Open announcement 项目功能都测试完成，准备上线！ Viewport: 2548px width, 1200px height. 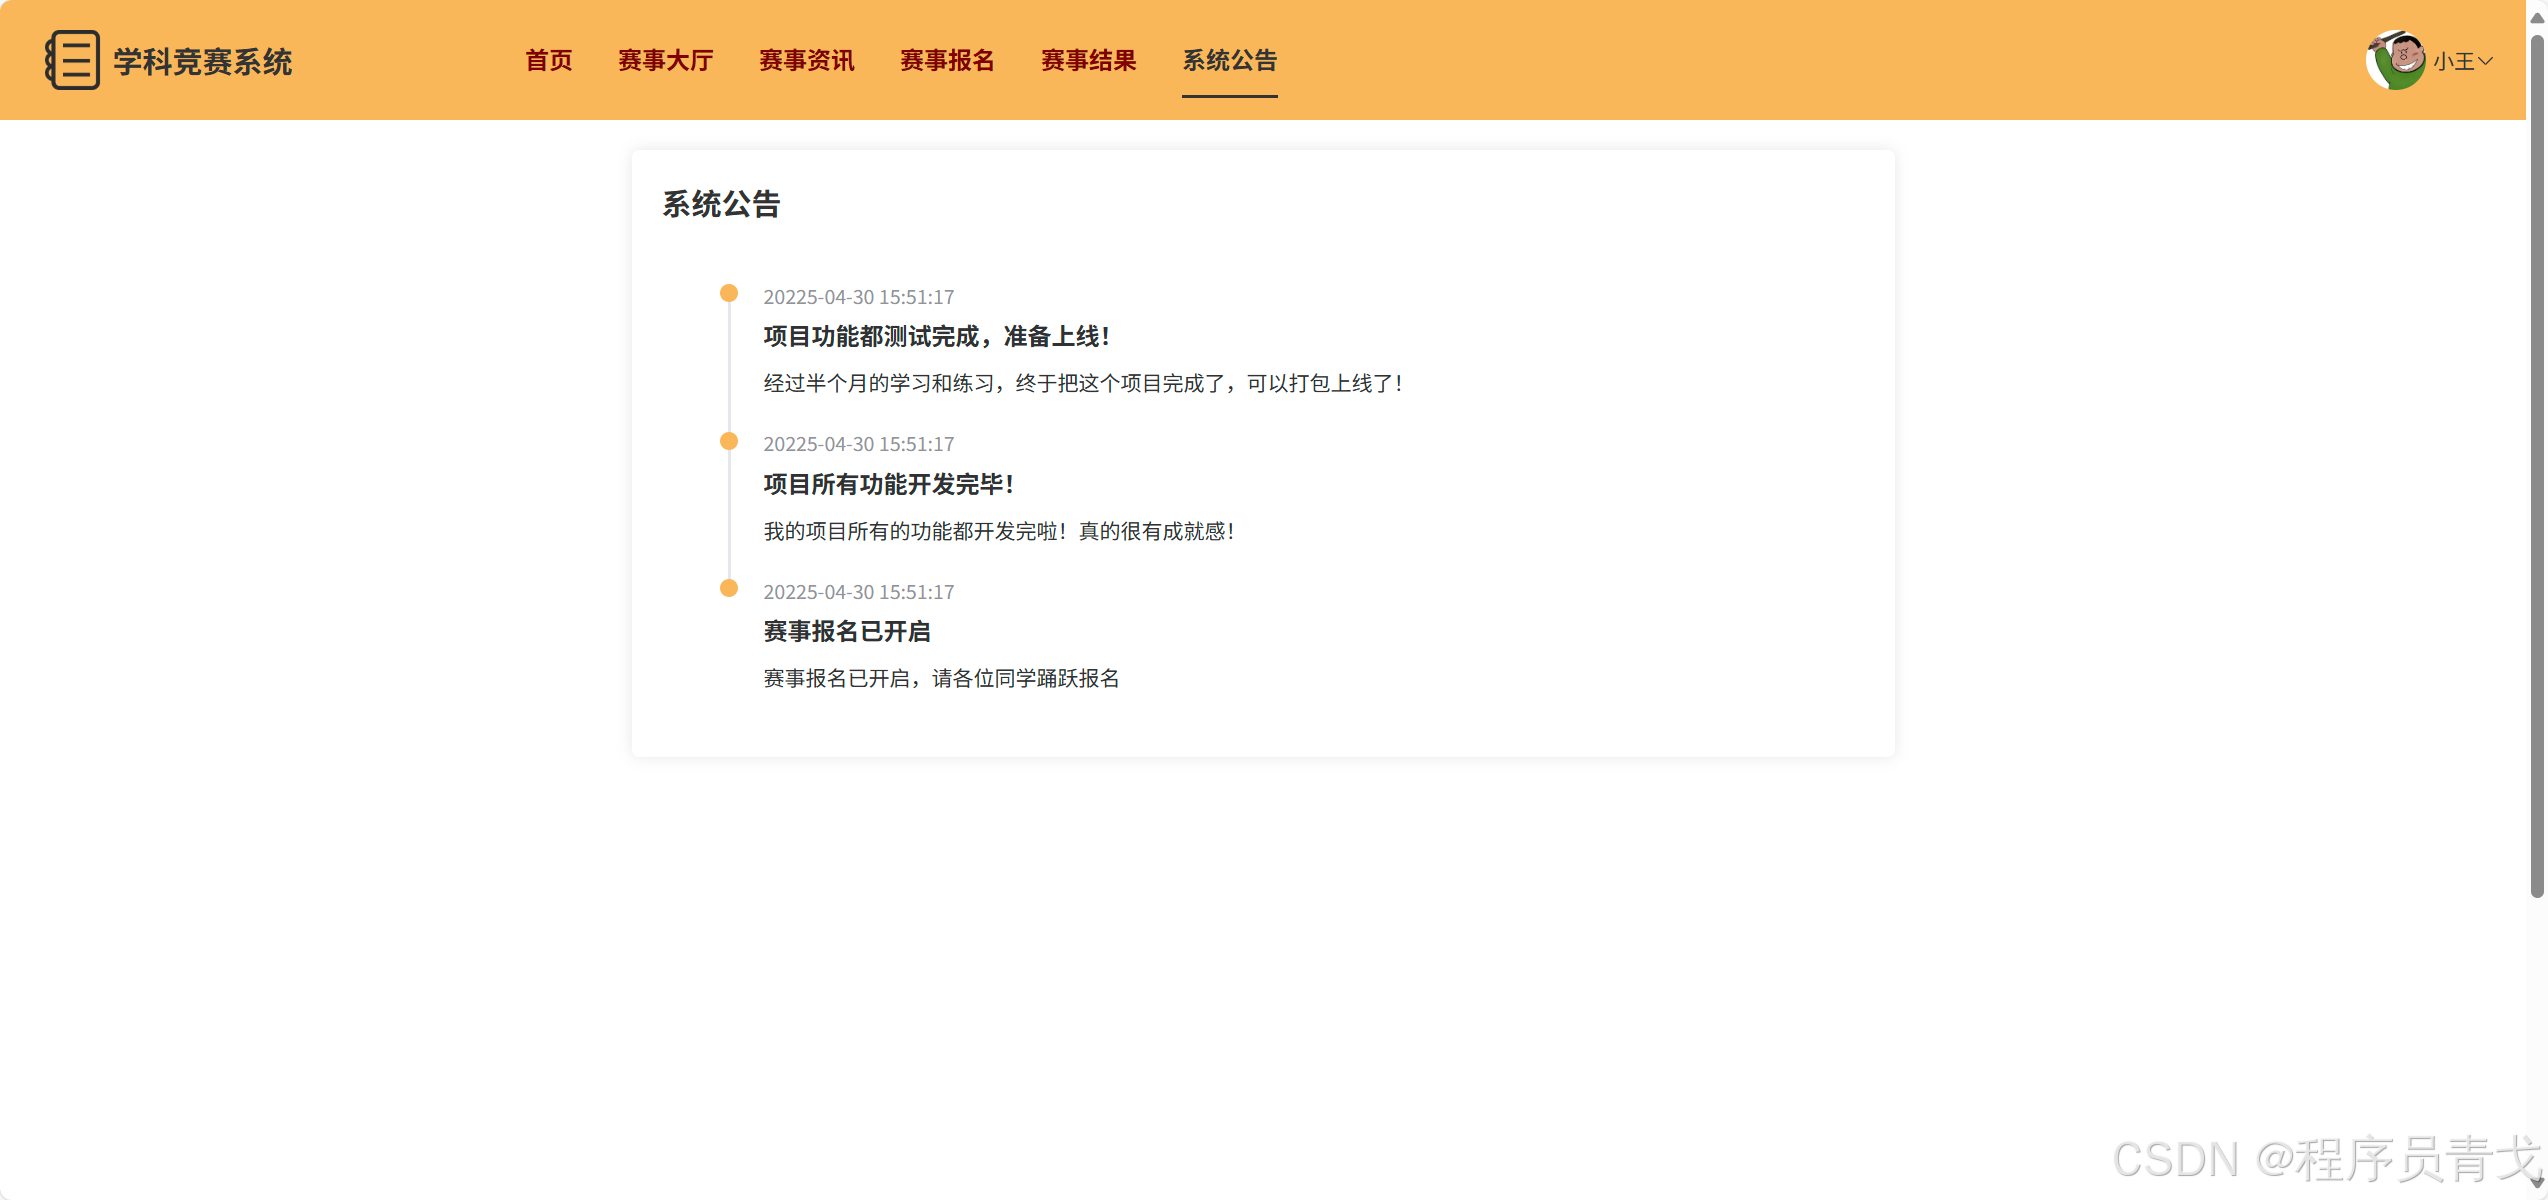(x=936, y=337)
